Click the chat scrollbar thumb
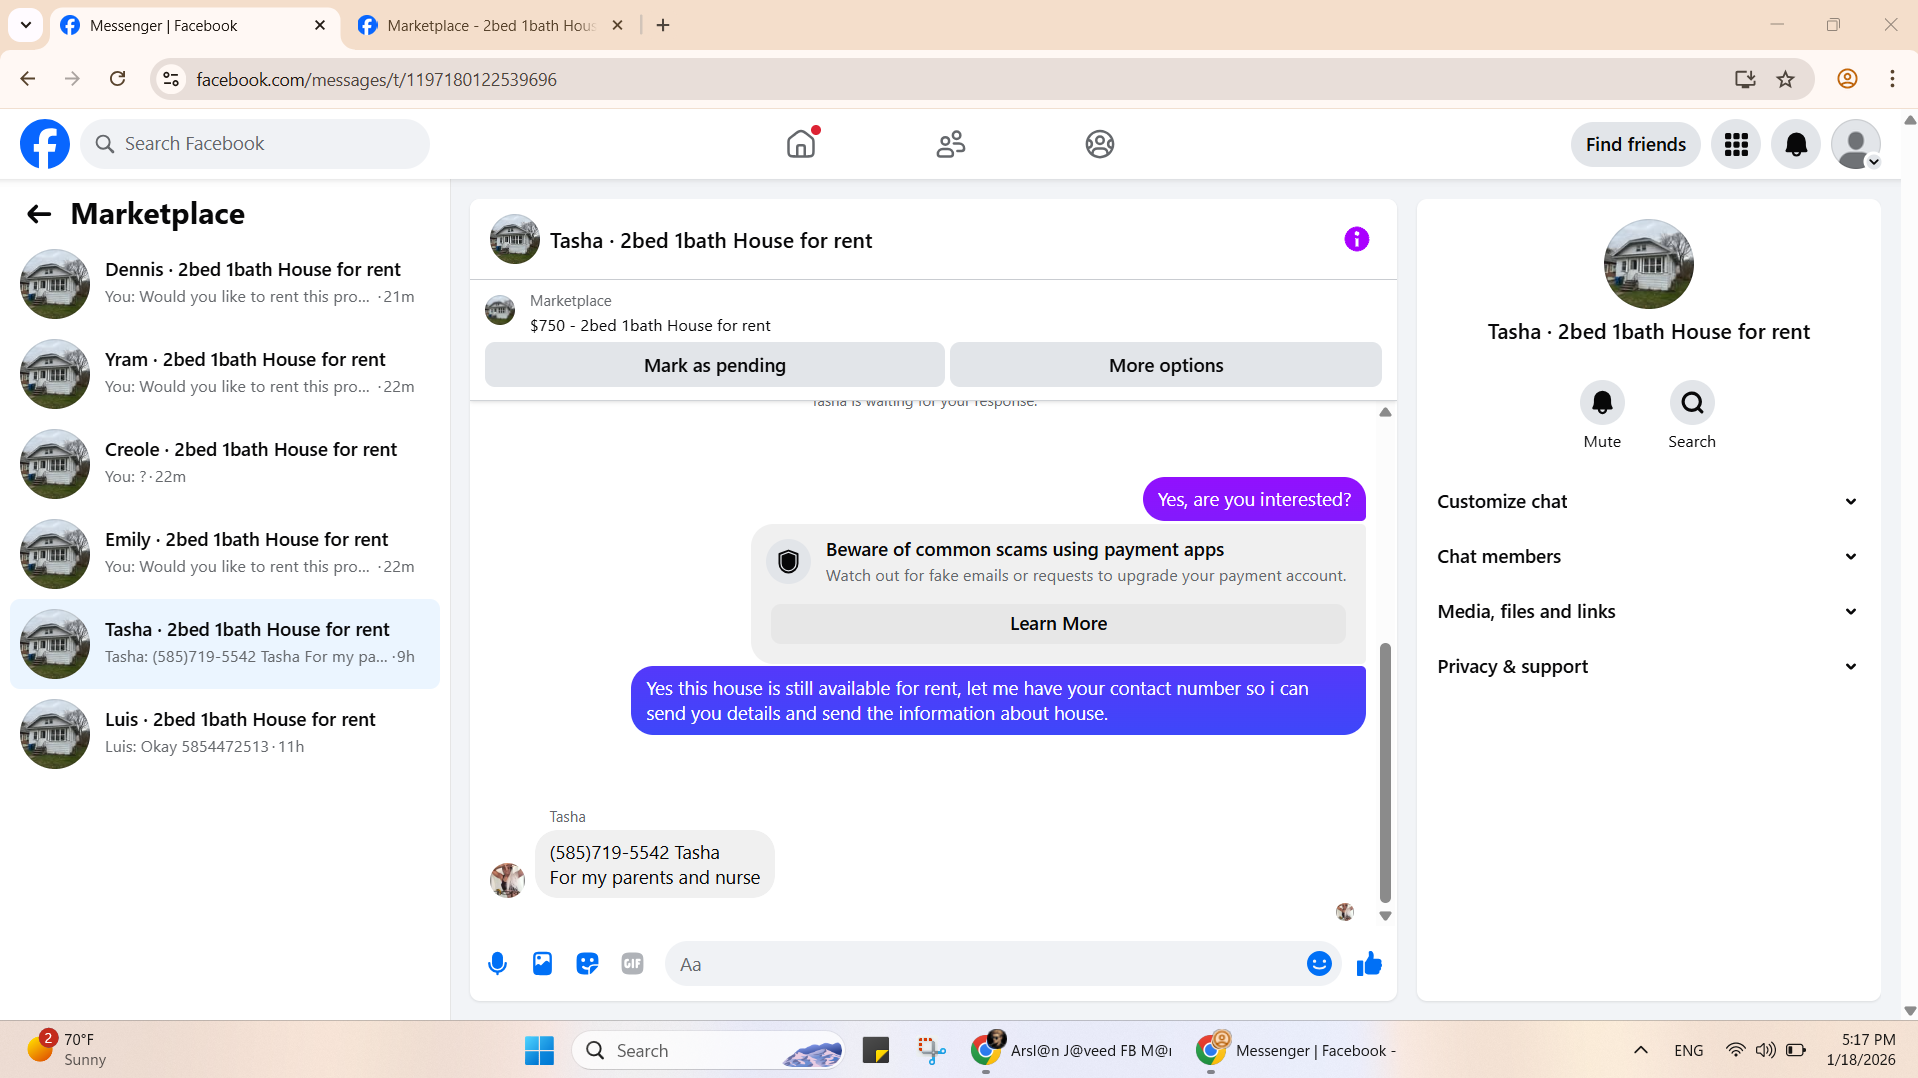 tap(1385, 772)
